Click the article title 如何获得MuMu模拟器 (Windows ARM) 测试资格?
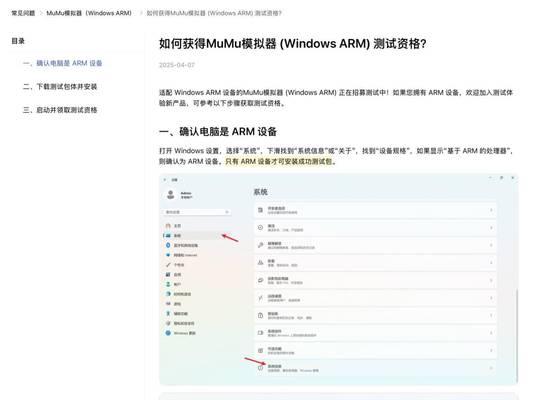This screenshot has height=400, width=537. (293, 44)
